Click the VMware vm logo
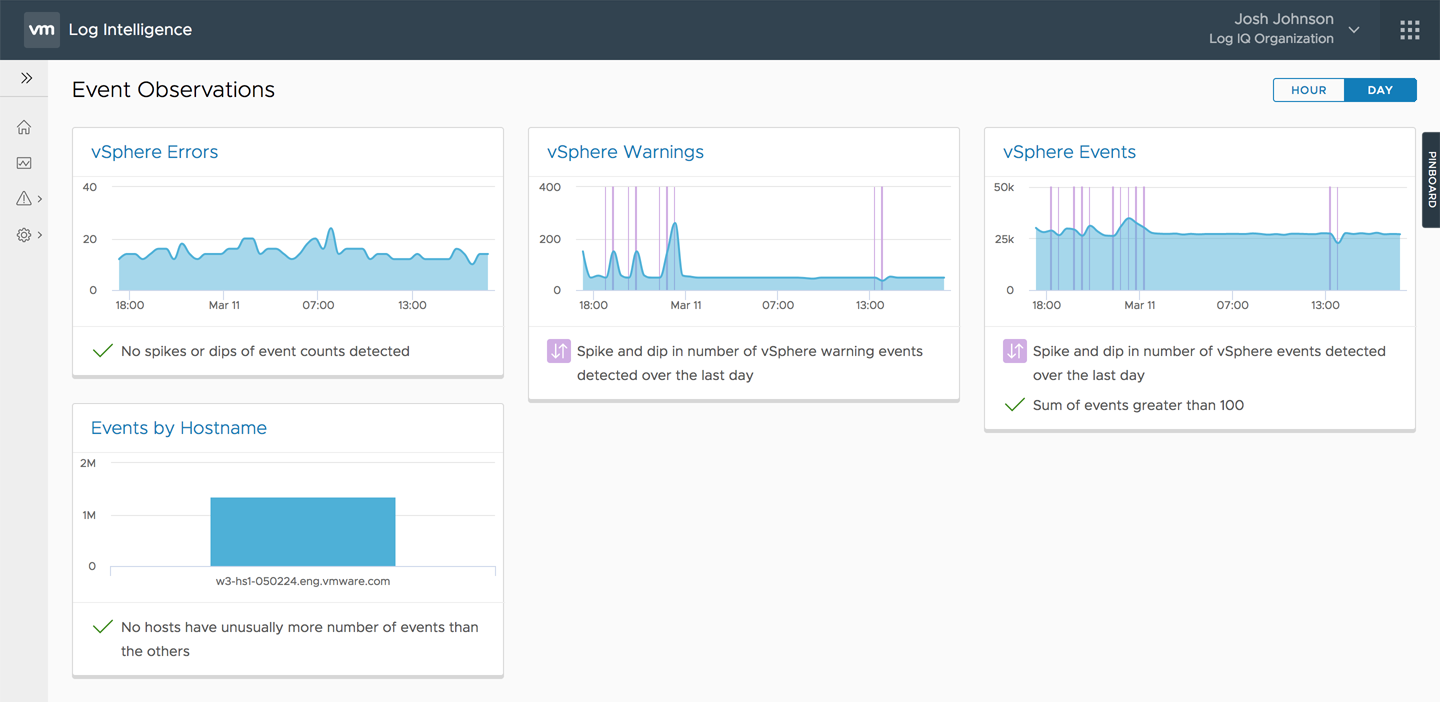This screenshot has height=702, width=1440. [x=41, y=30]
